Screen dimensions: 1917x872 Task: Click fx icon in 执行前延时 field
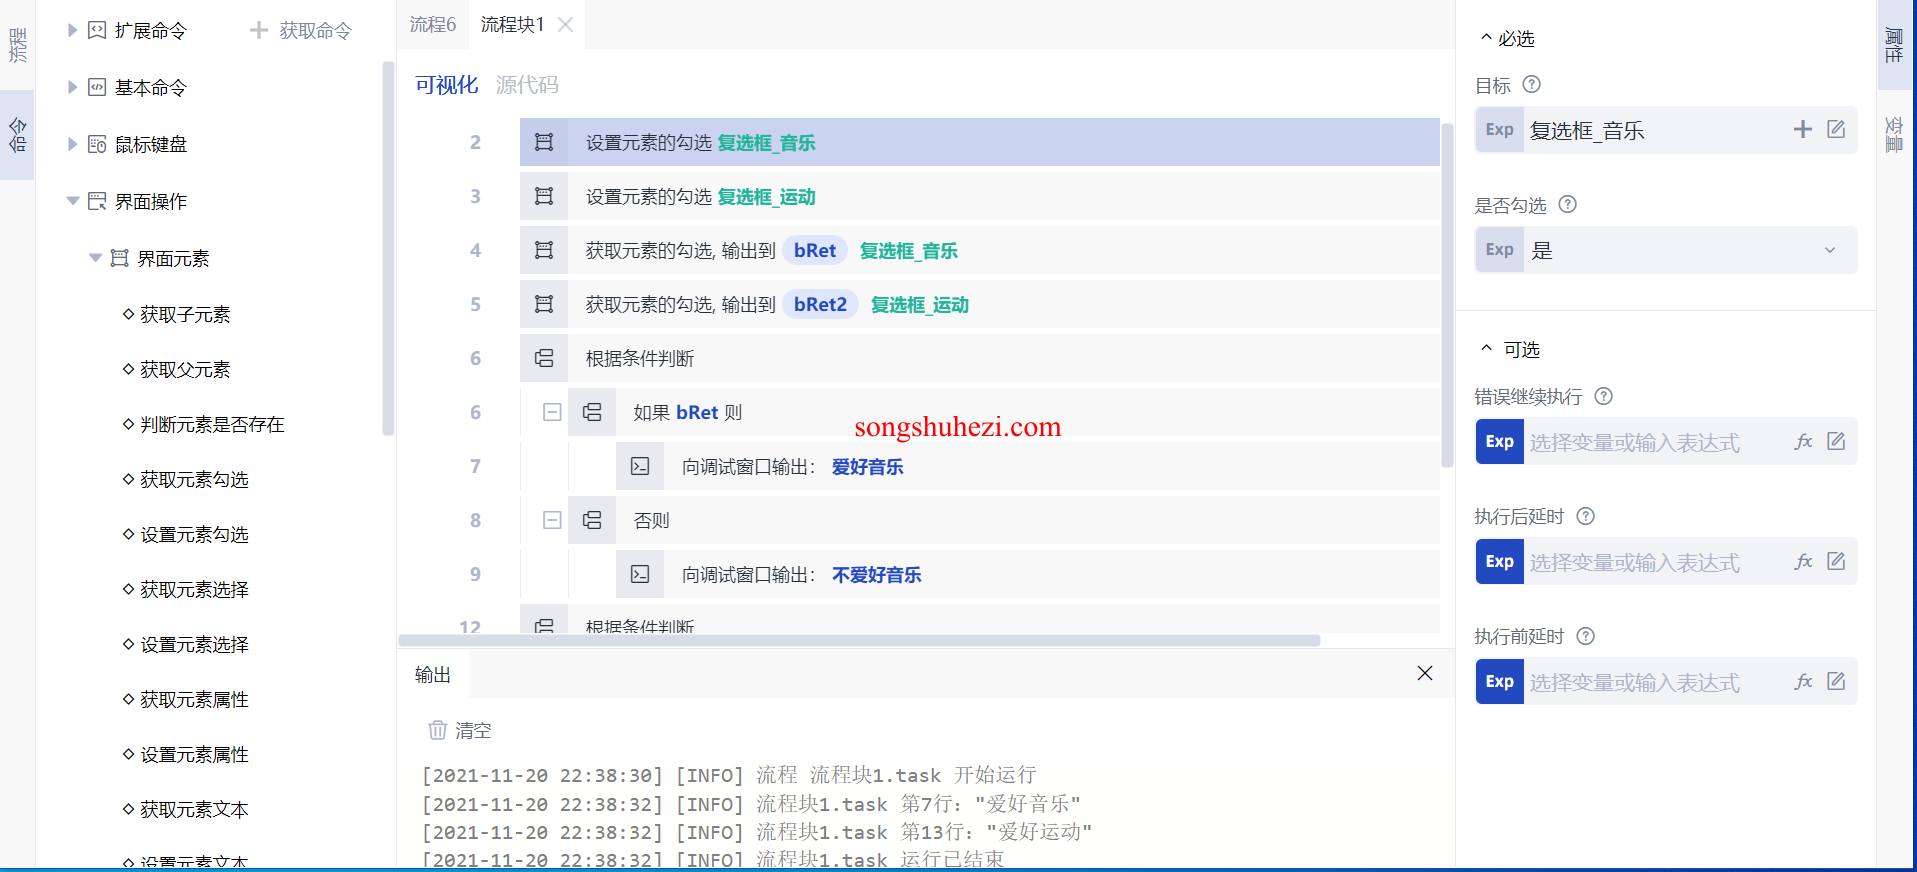tap(1804, 681)
